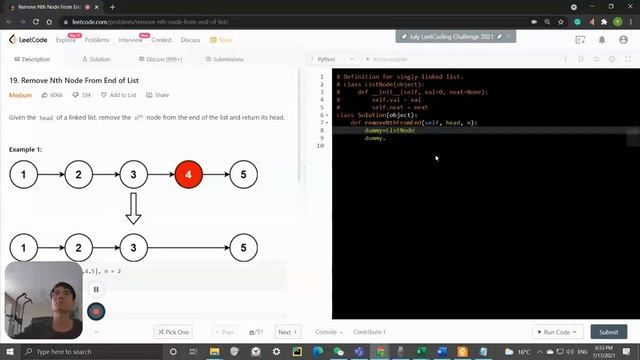
Task: Click the curly braces editor icon
Action: (581, 59)
